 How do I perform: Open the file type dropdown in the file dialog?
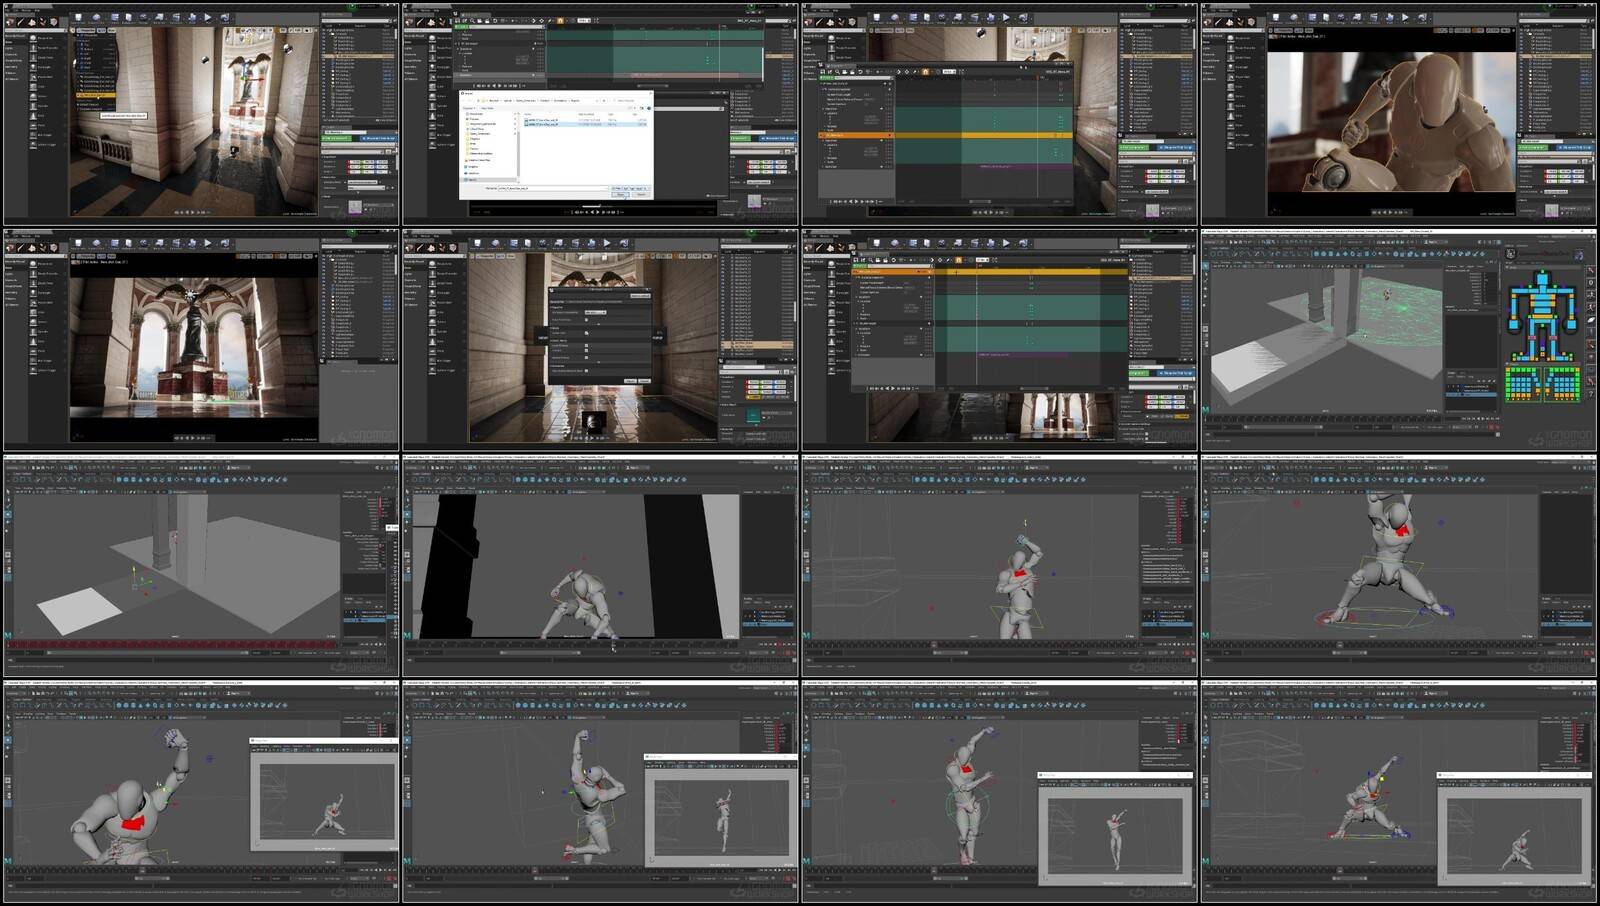pos(630,188)
